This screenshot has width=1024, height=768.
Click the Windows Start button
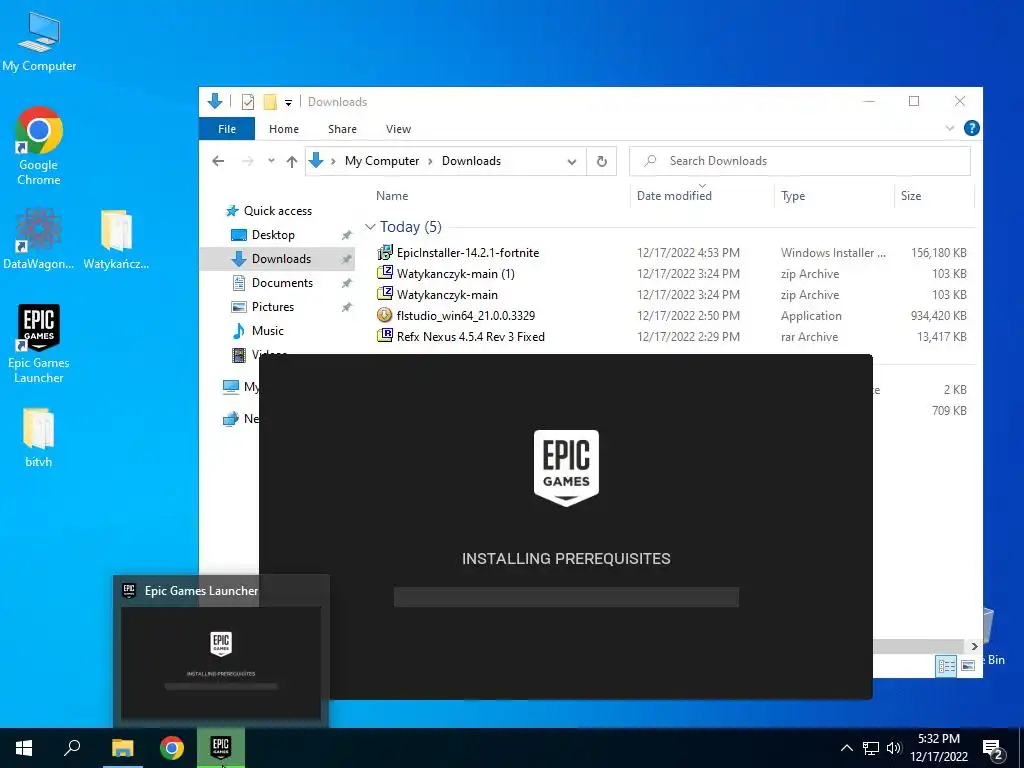coord(24,748)
